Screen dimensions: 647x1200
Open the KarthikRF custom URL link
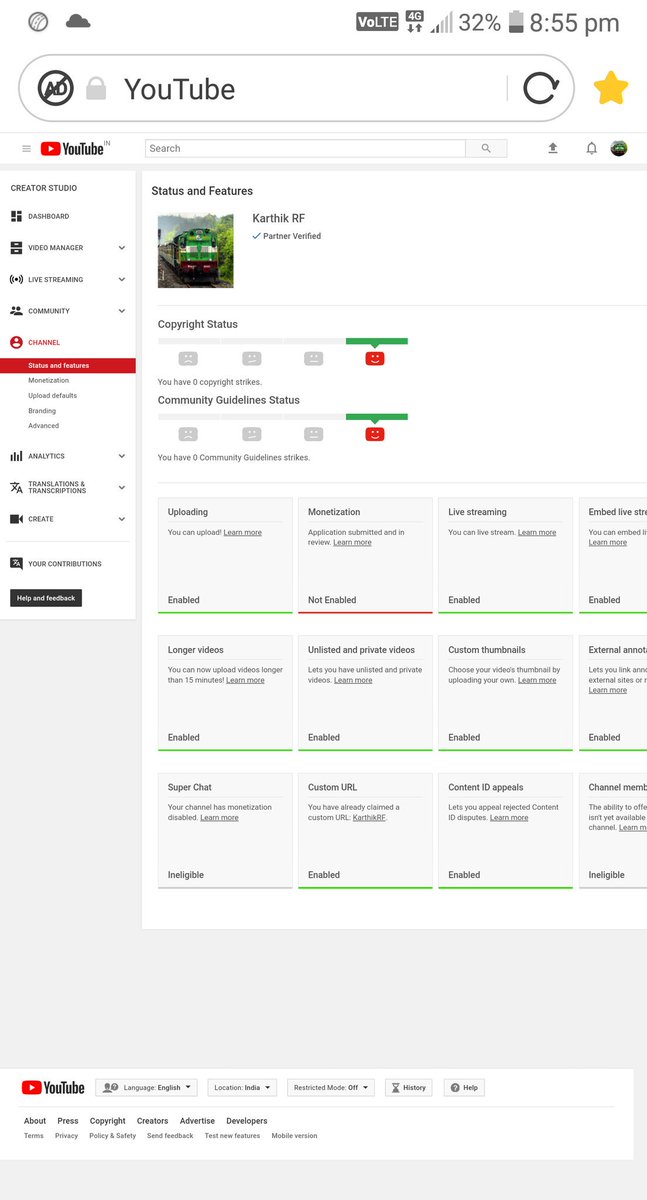point(369,817)
